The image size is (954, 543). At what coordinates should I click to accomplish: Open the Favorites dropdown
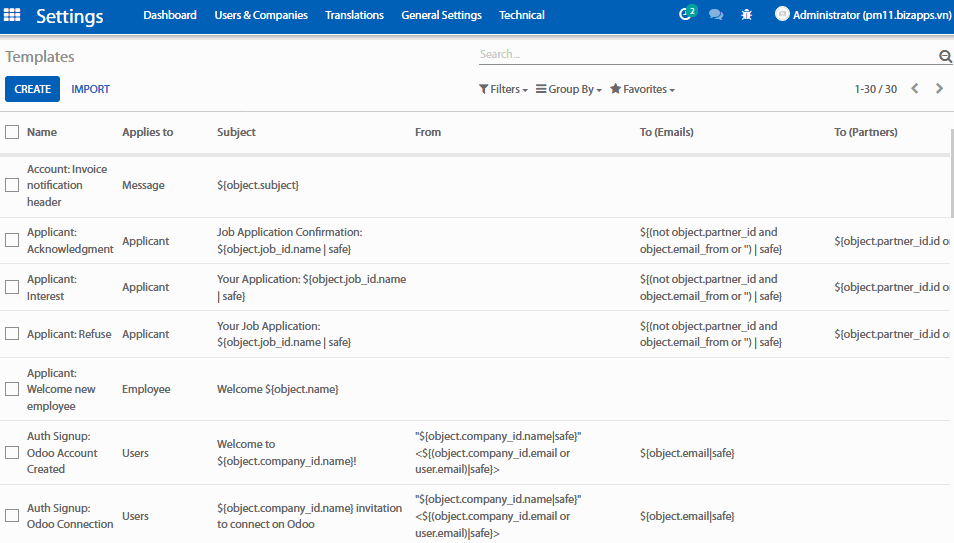coord(642,89)
